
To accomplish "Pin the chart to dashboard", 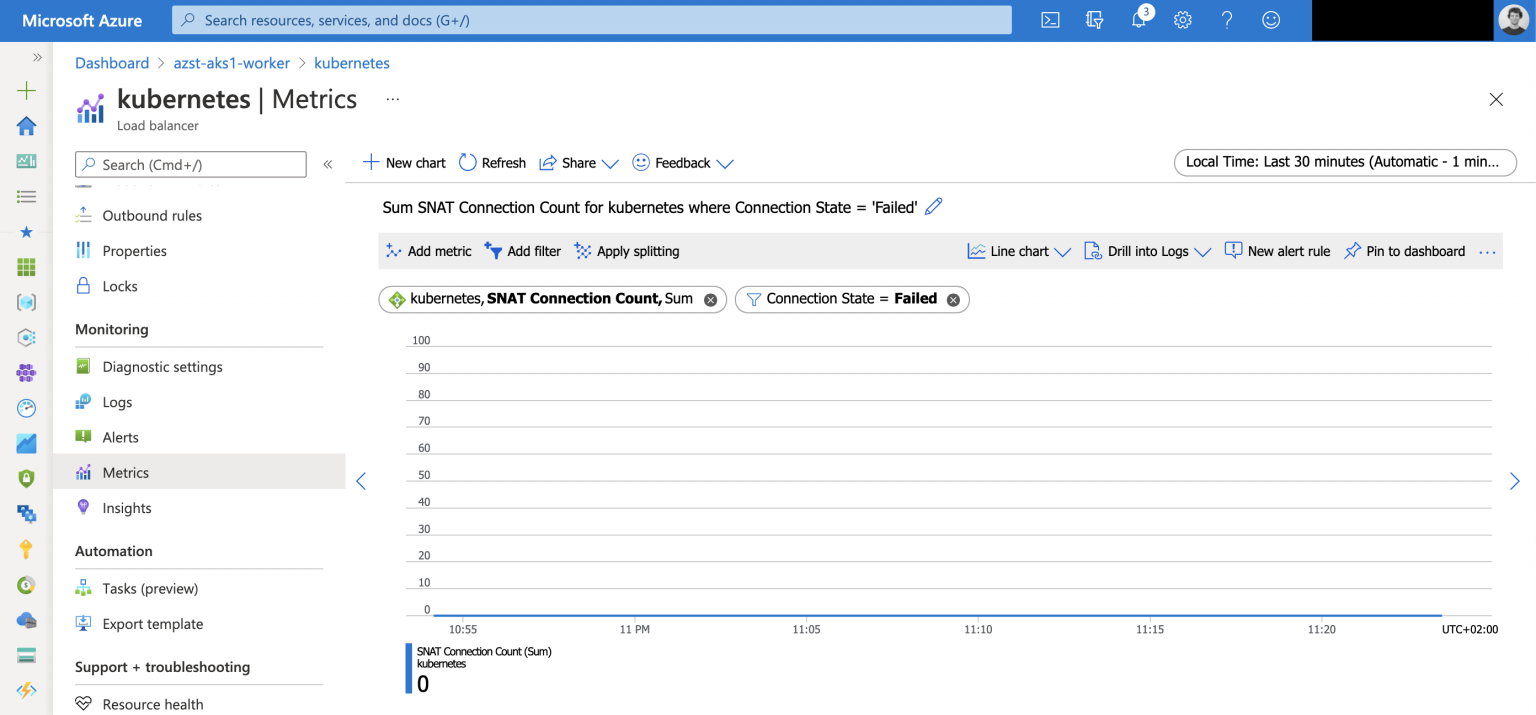I will pyautogui.click(x=1404, y=251).
